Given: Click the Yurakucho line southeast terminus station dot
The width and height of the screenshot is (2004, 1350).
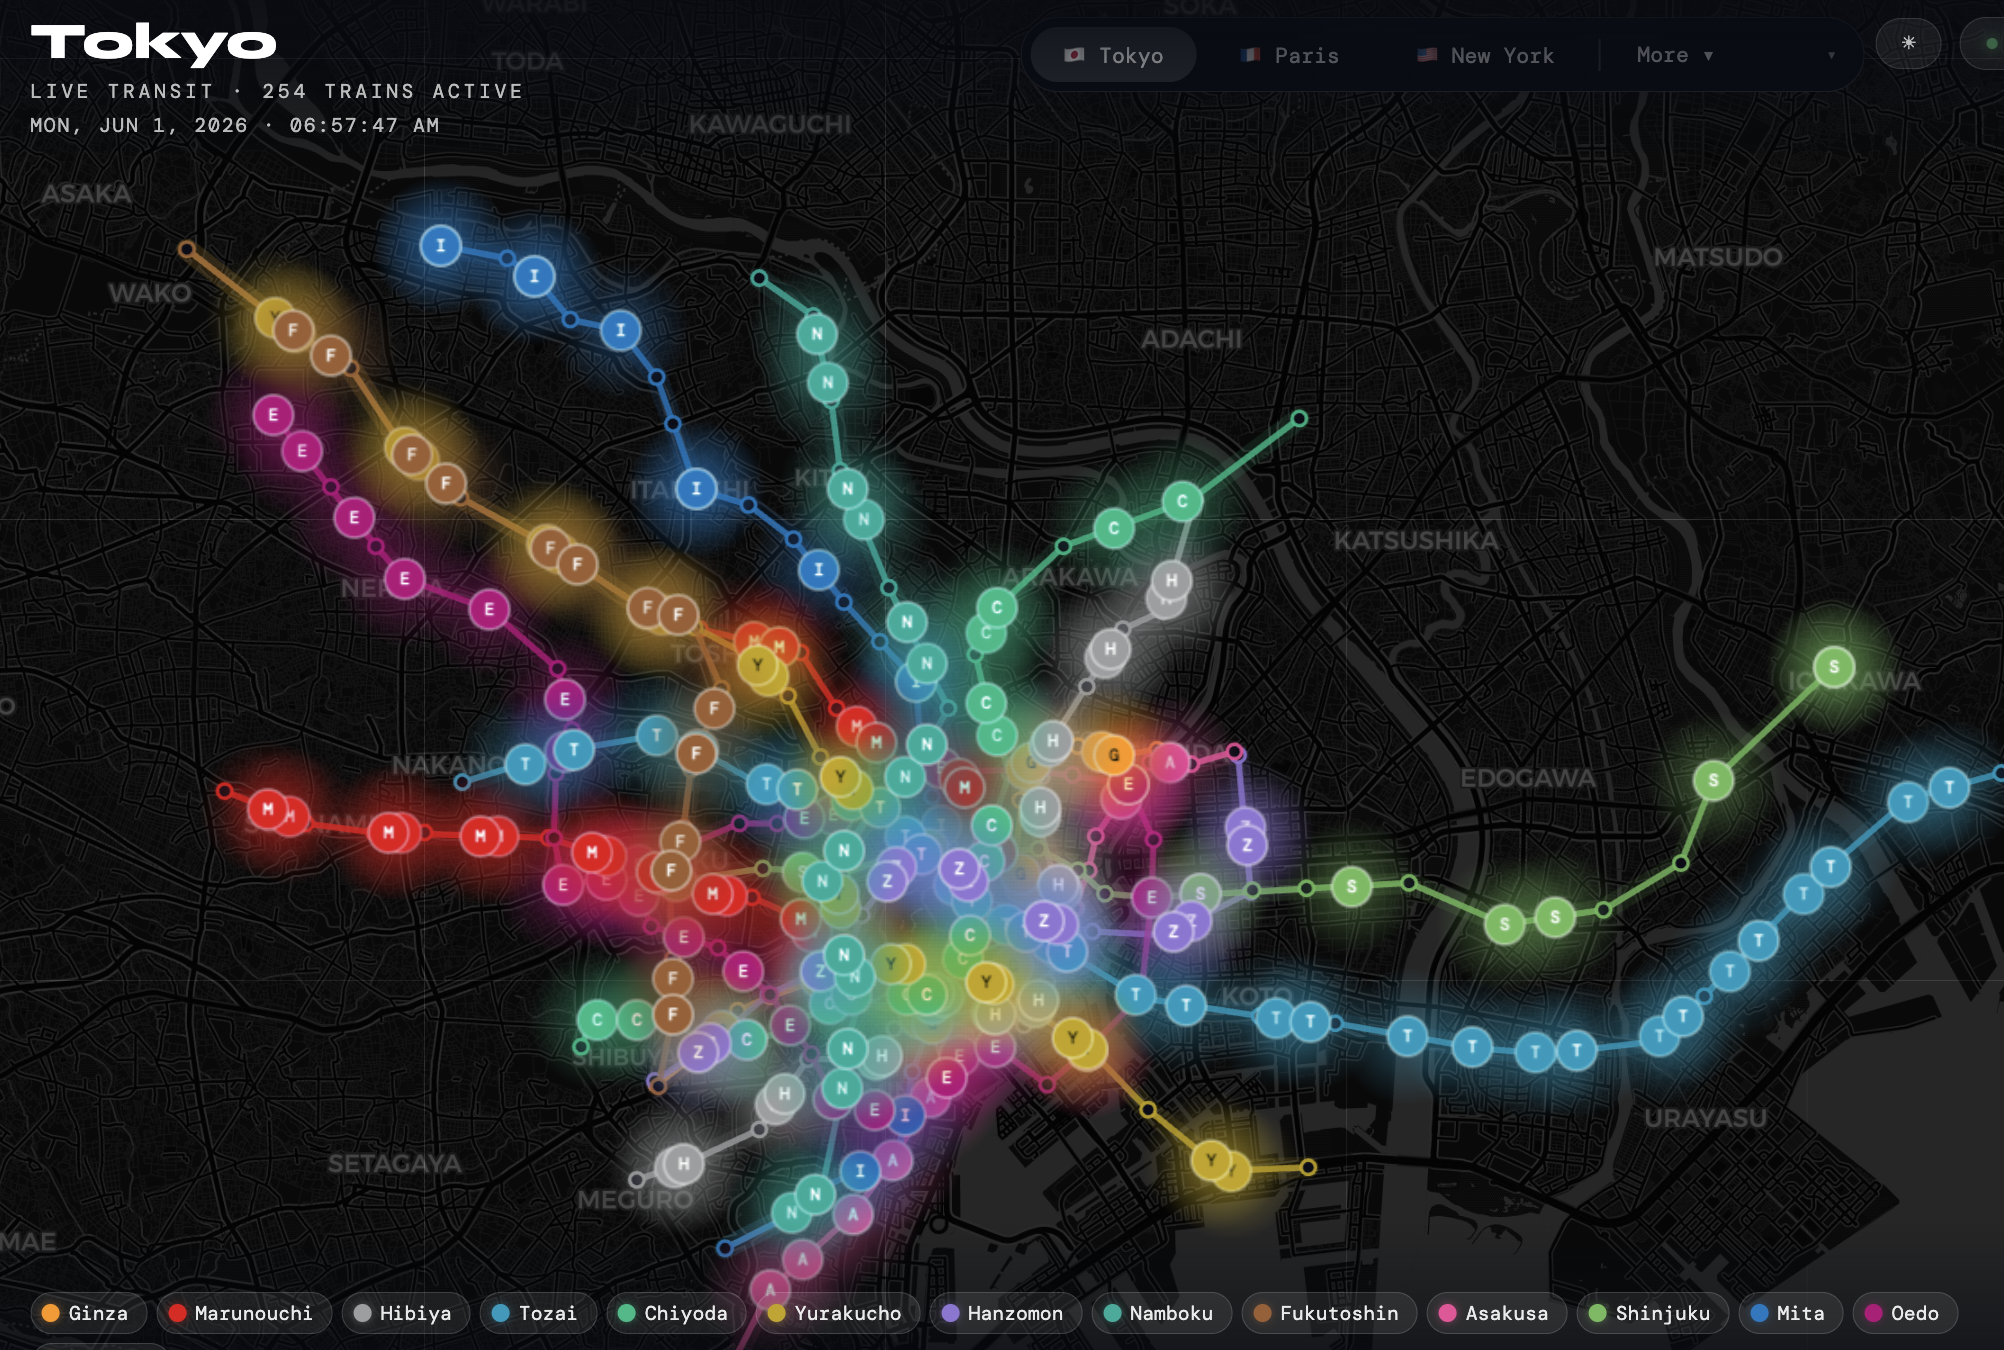Looking at the screenshot, I should pos(1308,1167).
